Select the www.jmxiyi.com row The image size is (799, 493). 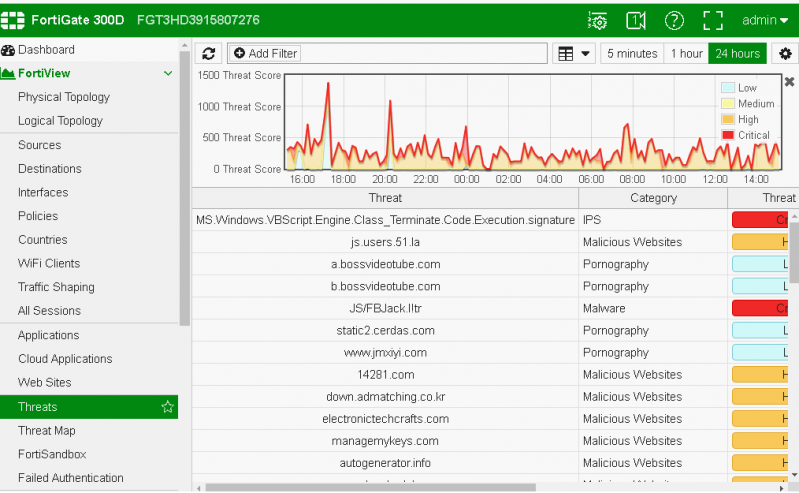point(385,353)
